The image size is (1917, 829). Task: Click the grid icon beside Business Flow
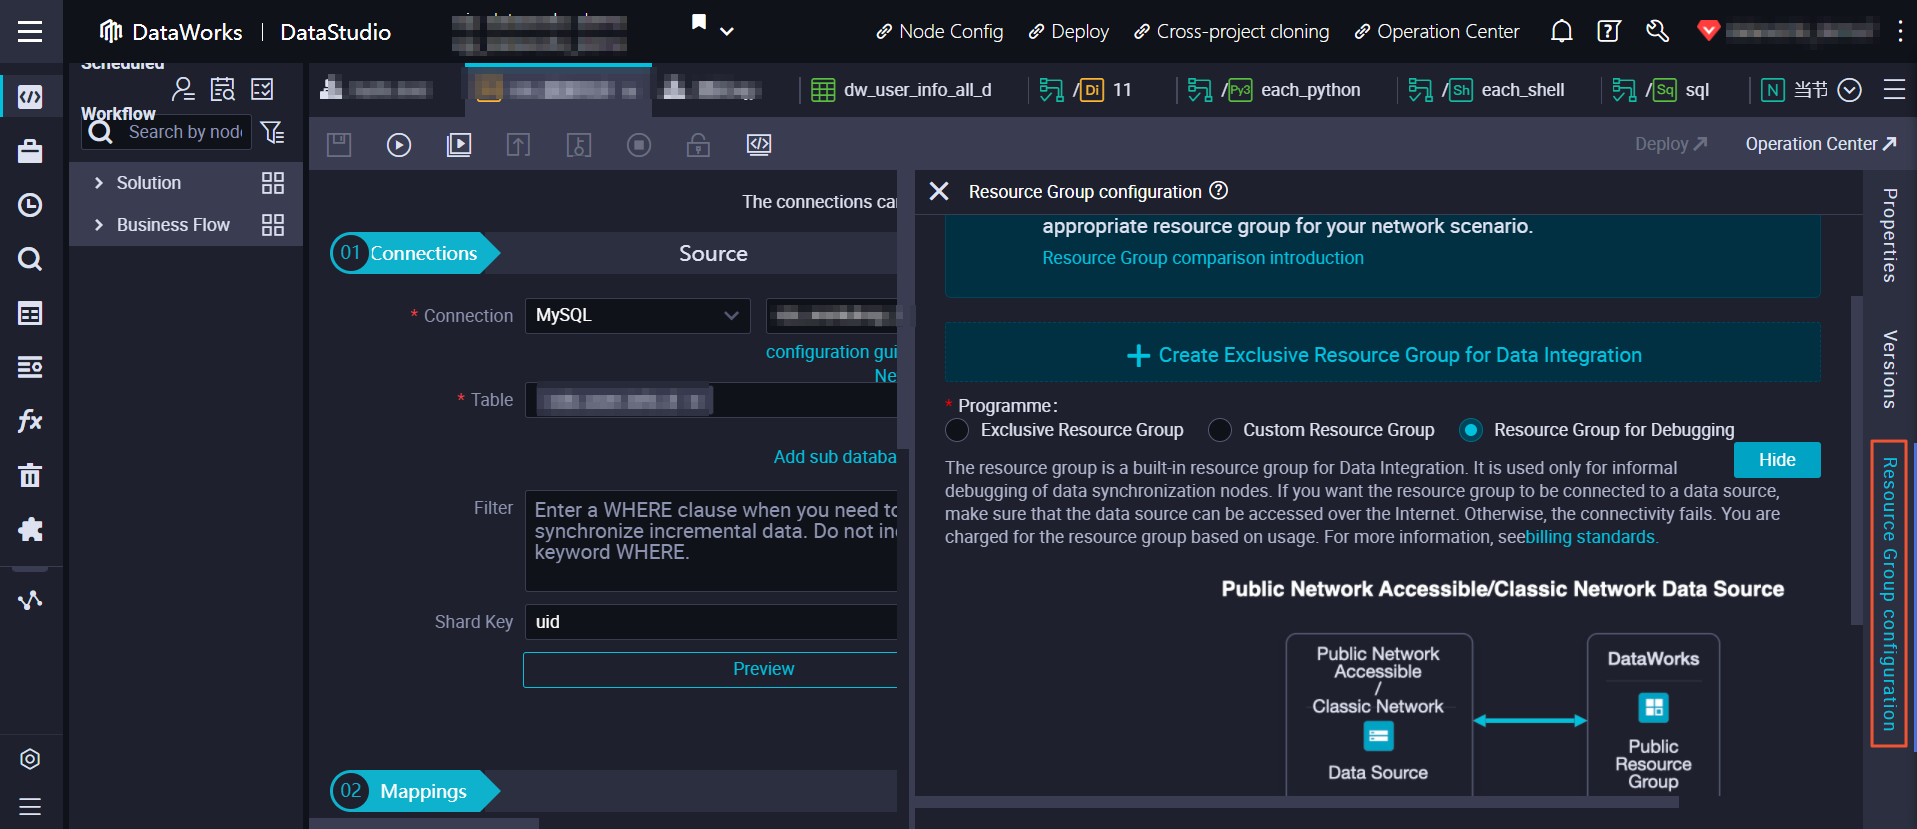(x=273, y=225)
